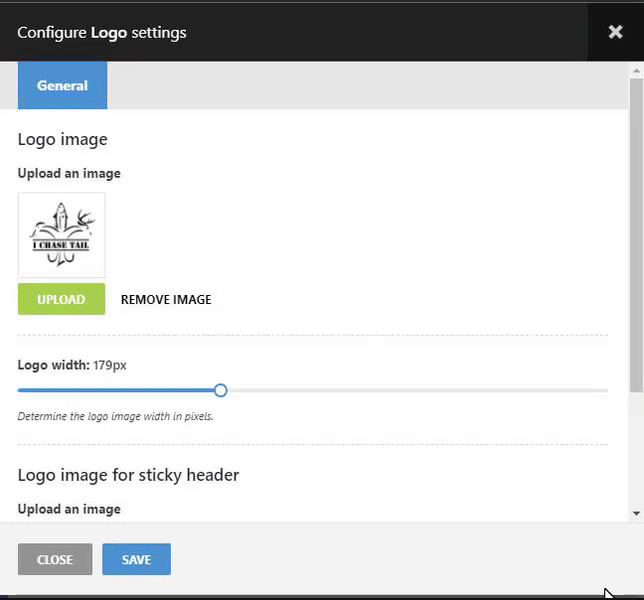Click the "Determine the logo image width" help text
Screen dimensions: 644x600
pyautogui.click(x=115, y=416)
